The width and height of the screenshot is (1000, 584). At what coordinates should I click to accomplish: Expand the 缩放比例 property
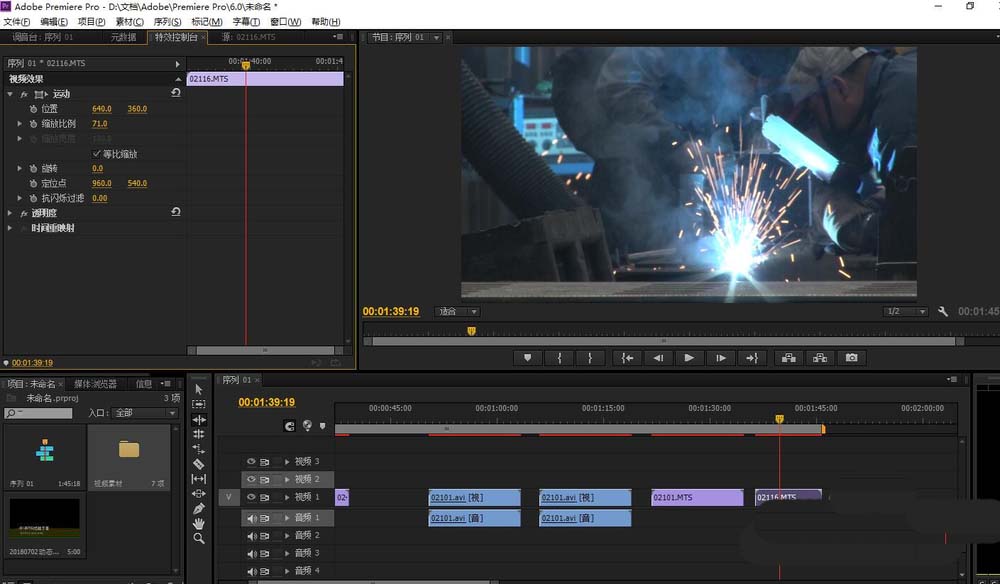pyautogui.click(x=19, y=124)
